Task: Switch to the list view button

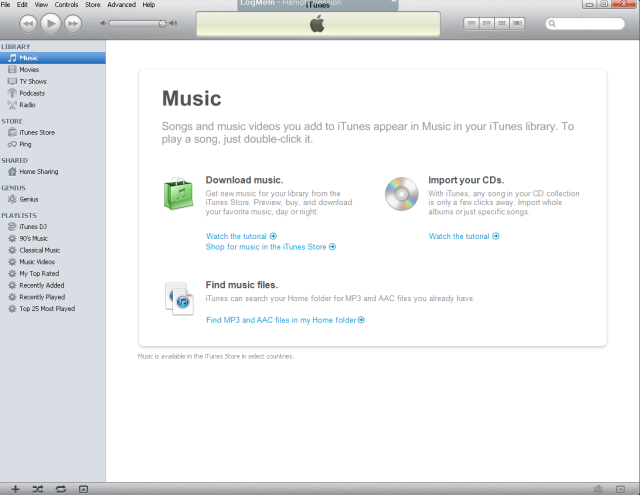Action: (x=471, y=23)
